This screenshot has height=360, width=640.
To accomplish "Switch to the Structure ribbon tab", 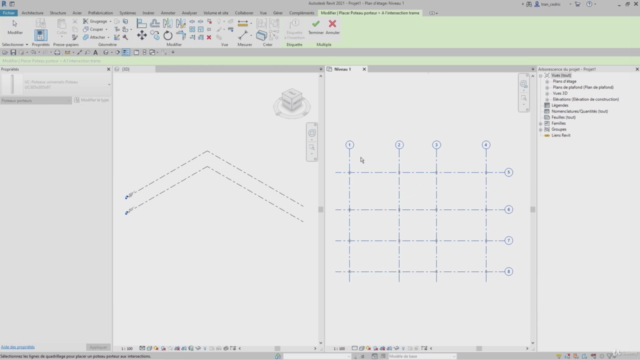I will pyautogui.click(x=58, y=13).
